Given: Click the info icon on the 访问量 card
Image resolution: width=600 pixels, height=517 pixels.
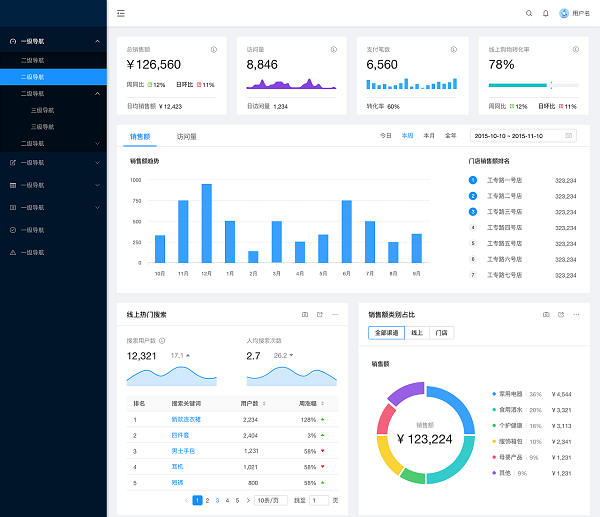Looking at the screenshot, I should [333, 49].
